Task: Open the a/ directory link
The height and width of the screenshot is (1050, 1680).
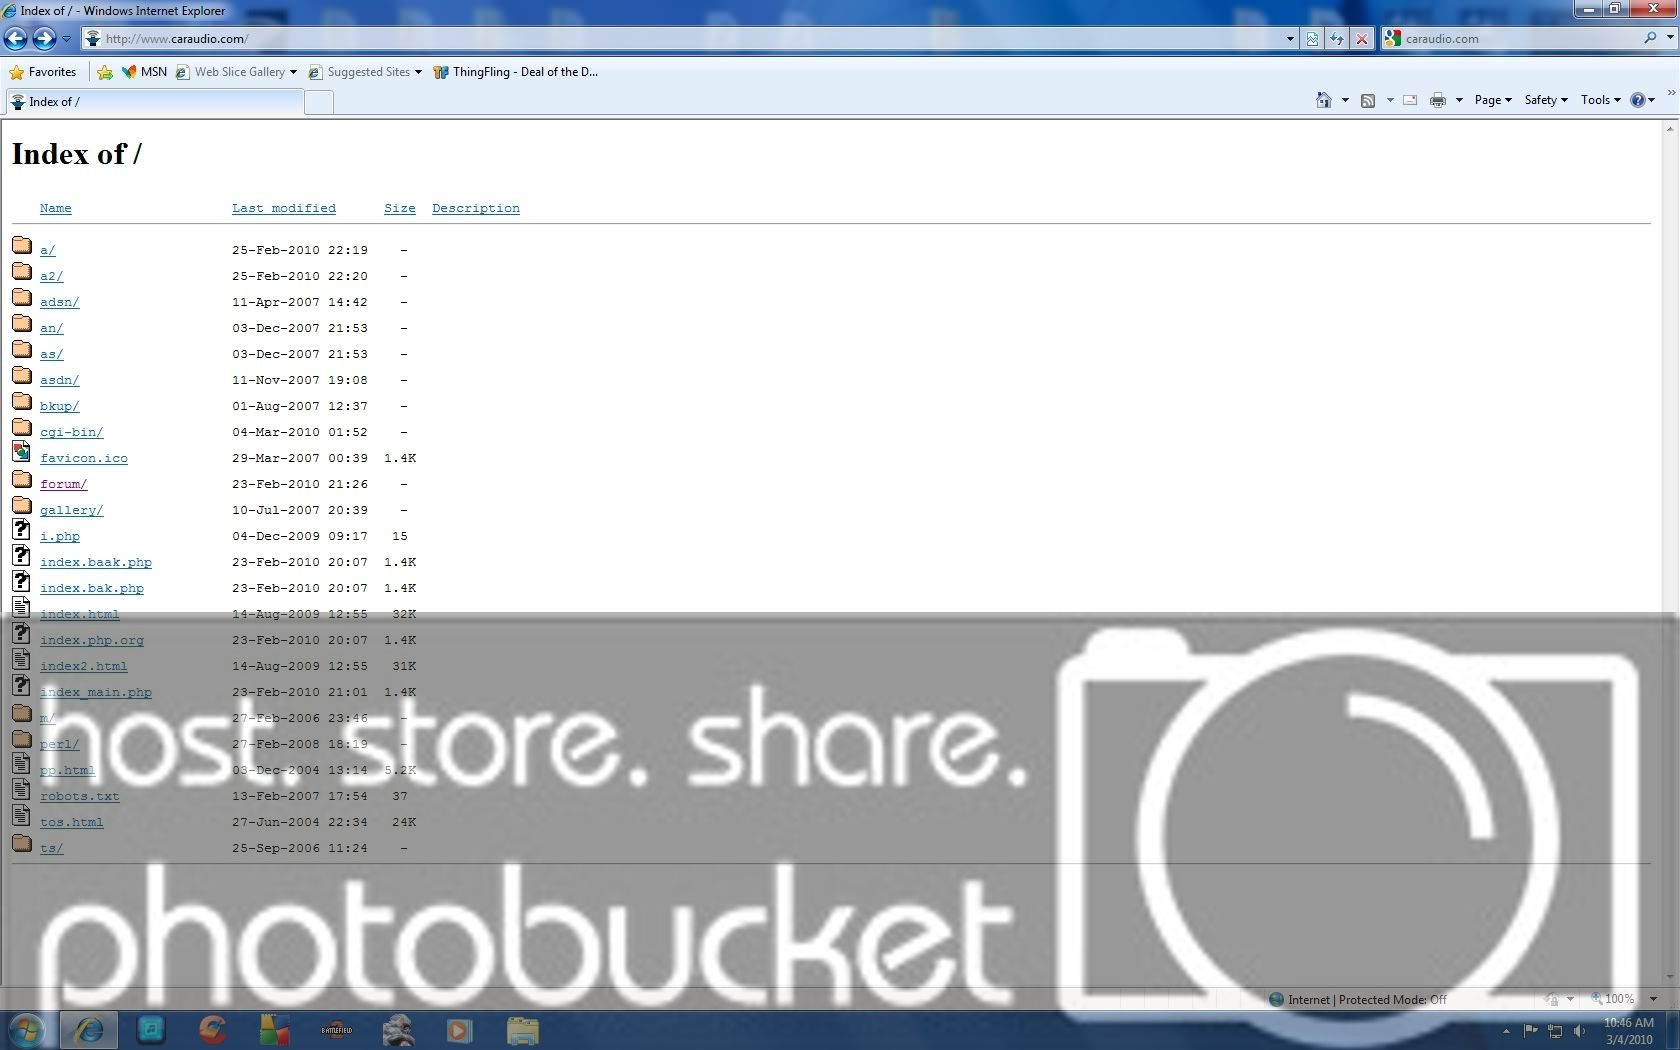Action: click(48, 250)
